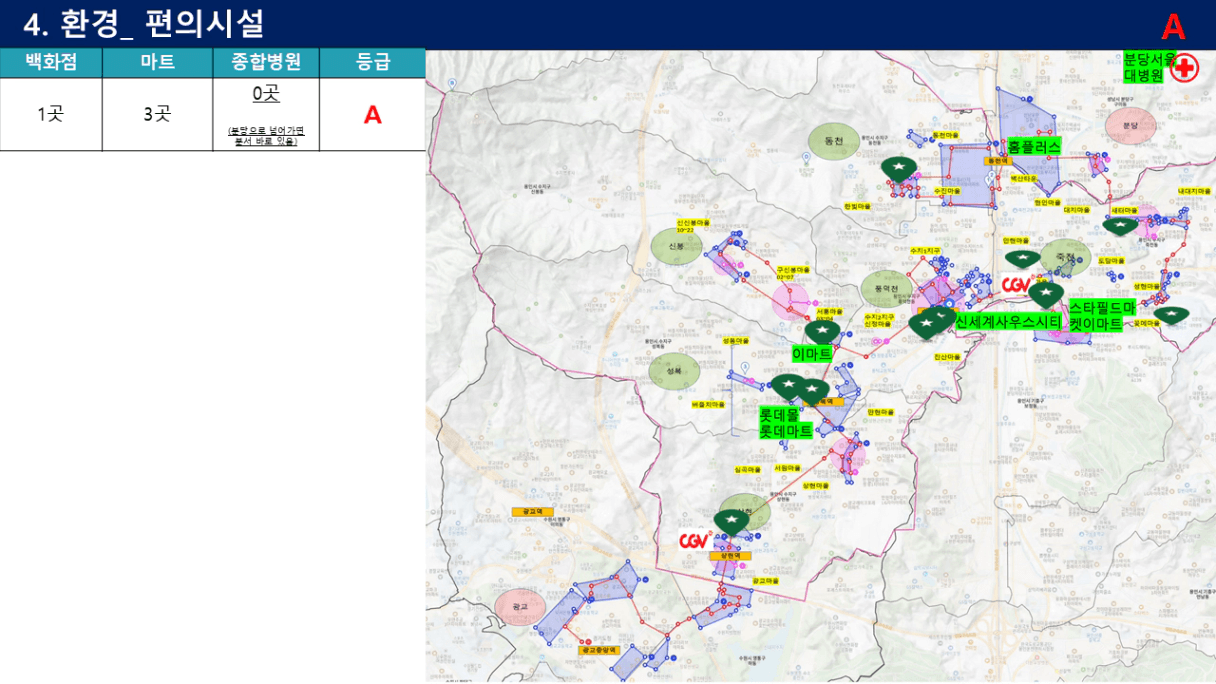Click the 만현마을 yellow label below 롯데마트
Screen dimensions: 1216x684
click(x=881, y=411)
